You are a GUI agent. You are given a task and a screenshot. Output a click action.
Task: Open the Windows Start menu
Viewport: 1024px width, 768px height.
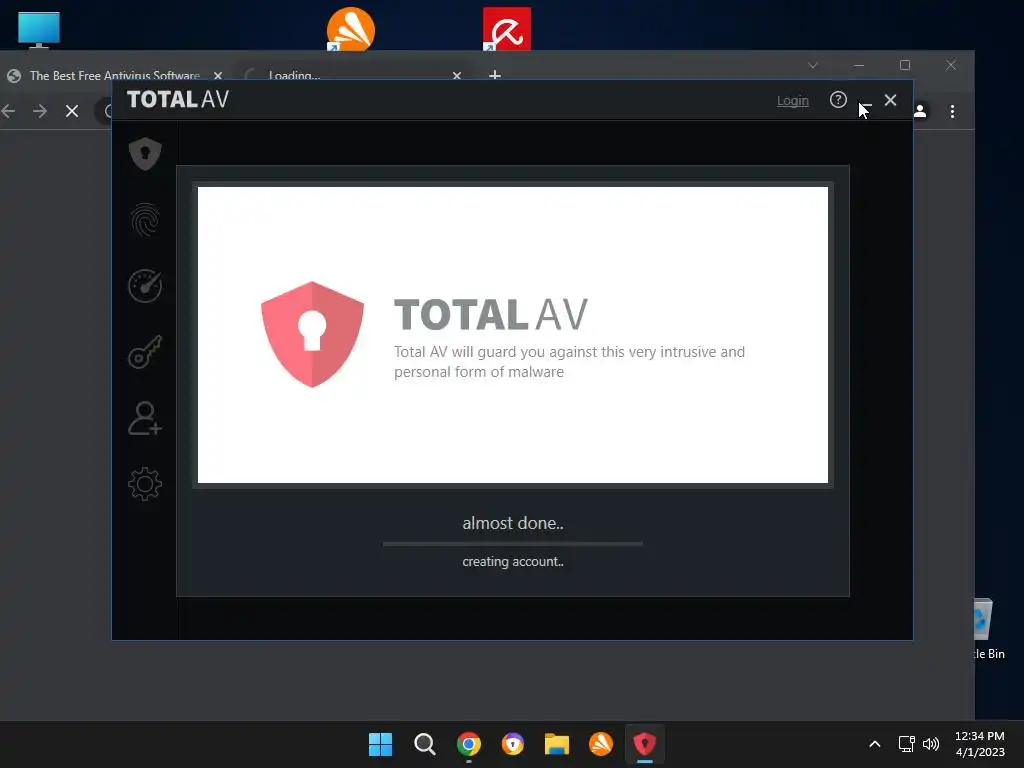(380, 744)
